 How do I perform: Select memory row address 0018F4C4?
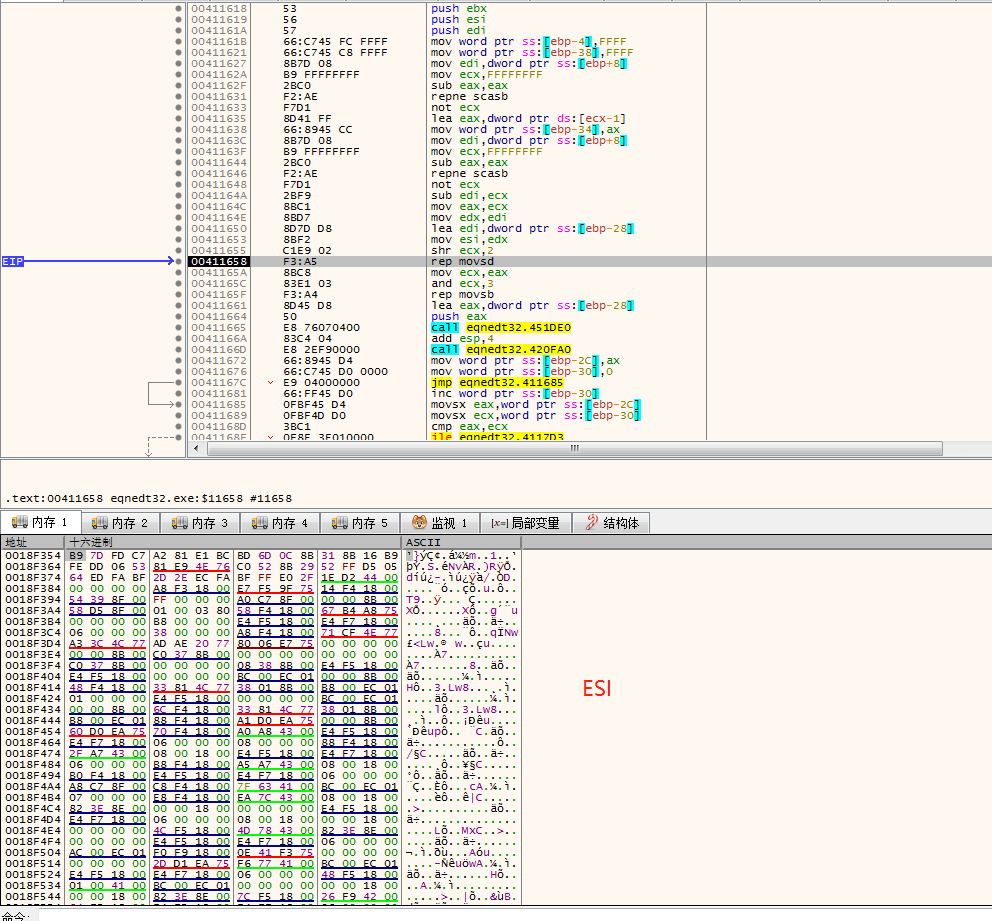tap(33, 809)
